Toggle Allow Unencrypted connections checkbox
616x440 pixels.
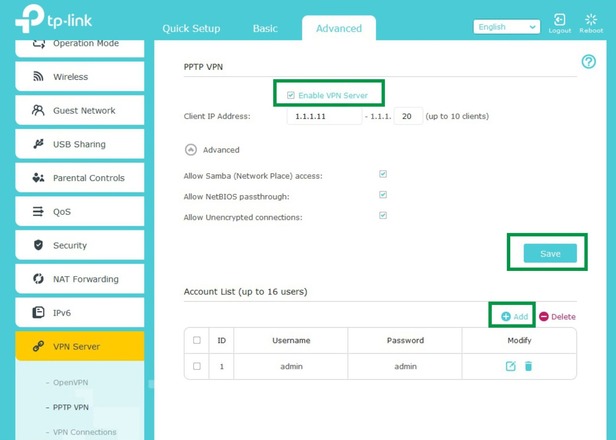click(383, 215)
